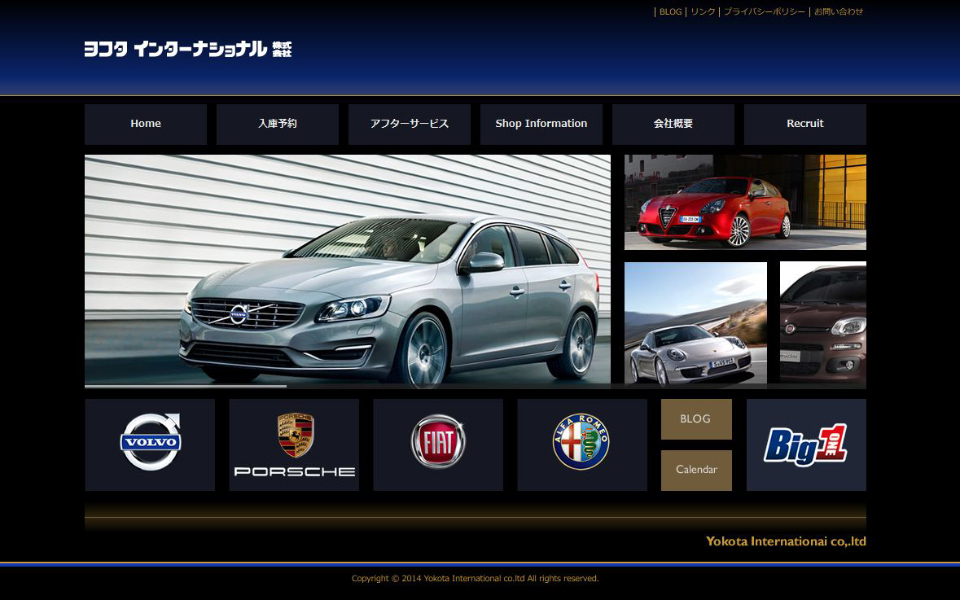
Task: Click the Yokota International co,.ltd footer text
Action: pyautogui.click(x=786, y=541)
